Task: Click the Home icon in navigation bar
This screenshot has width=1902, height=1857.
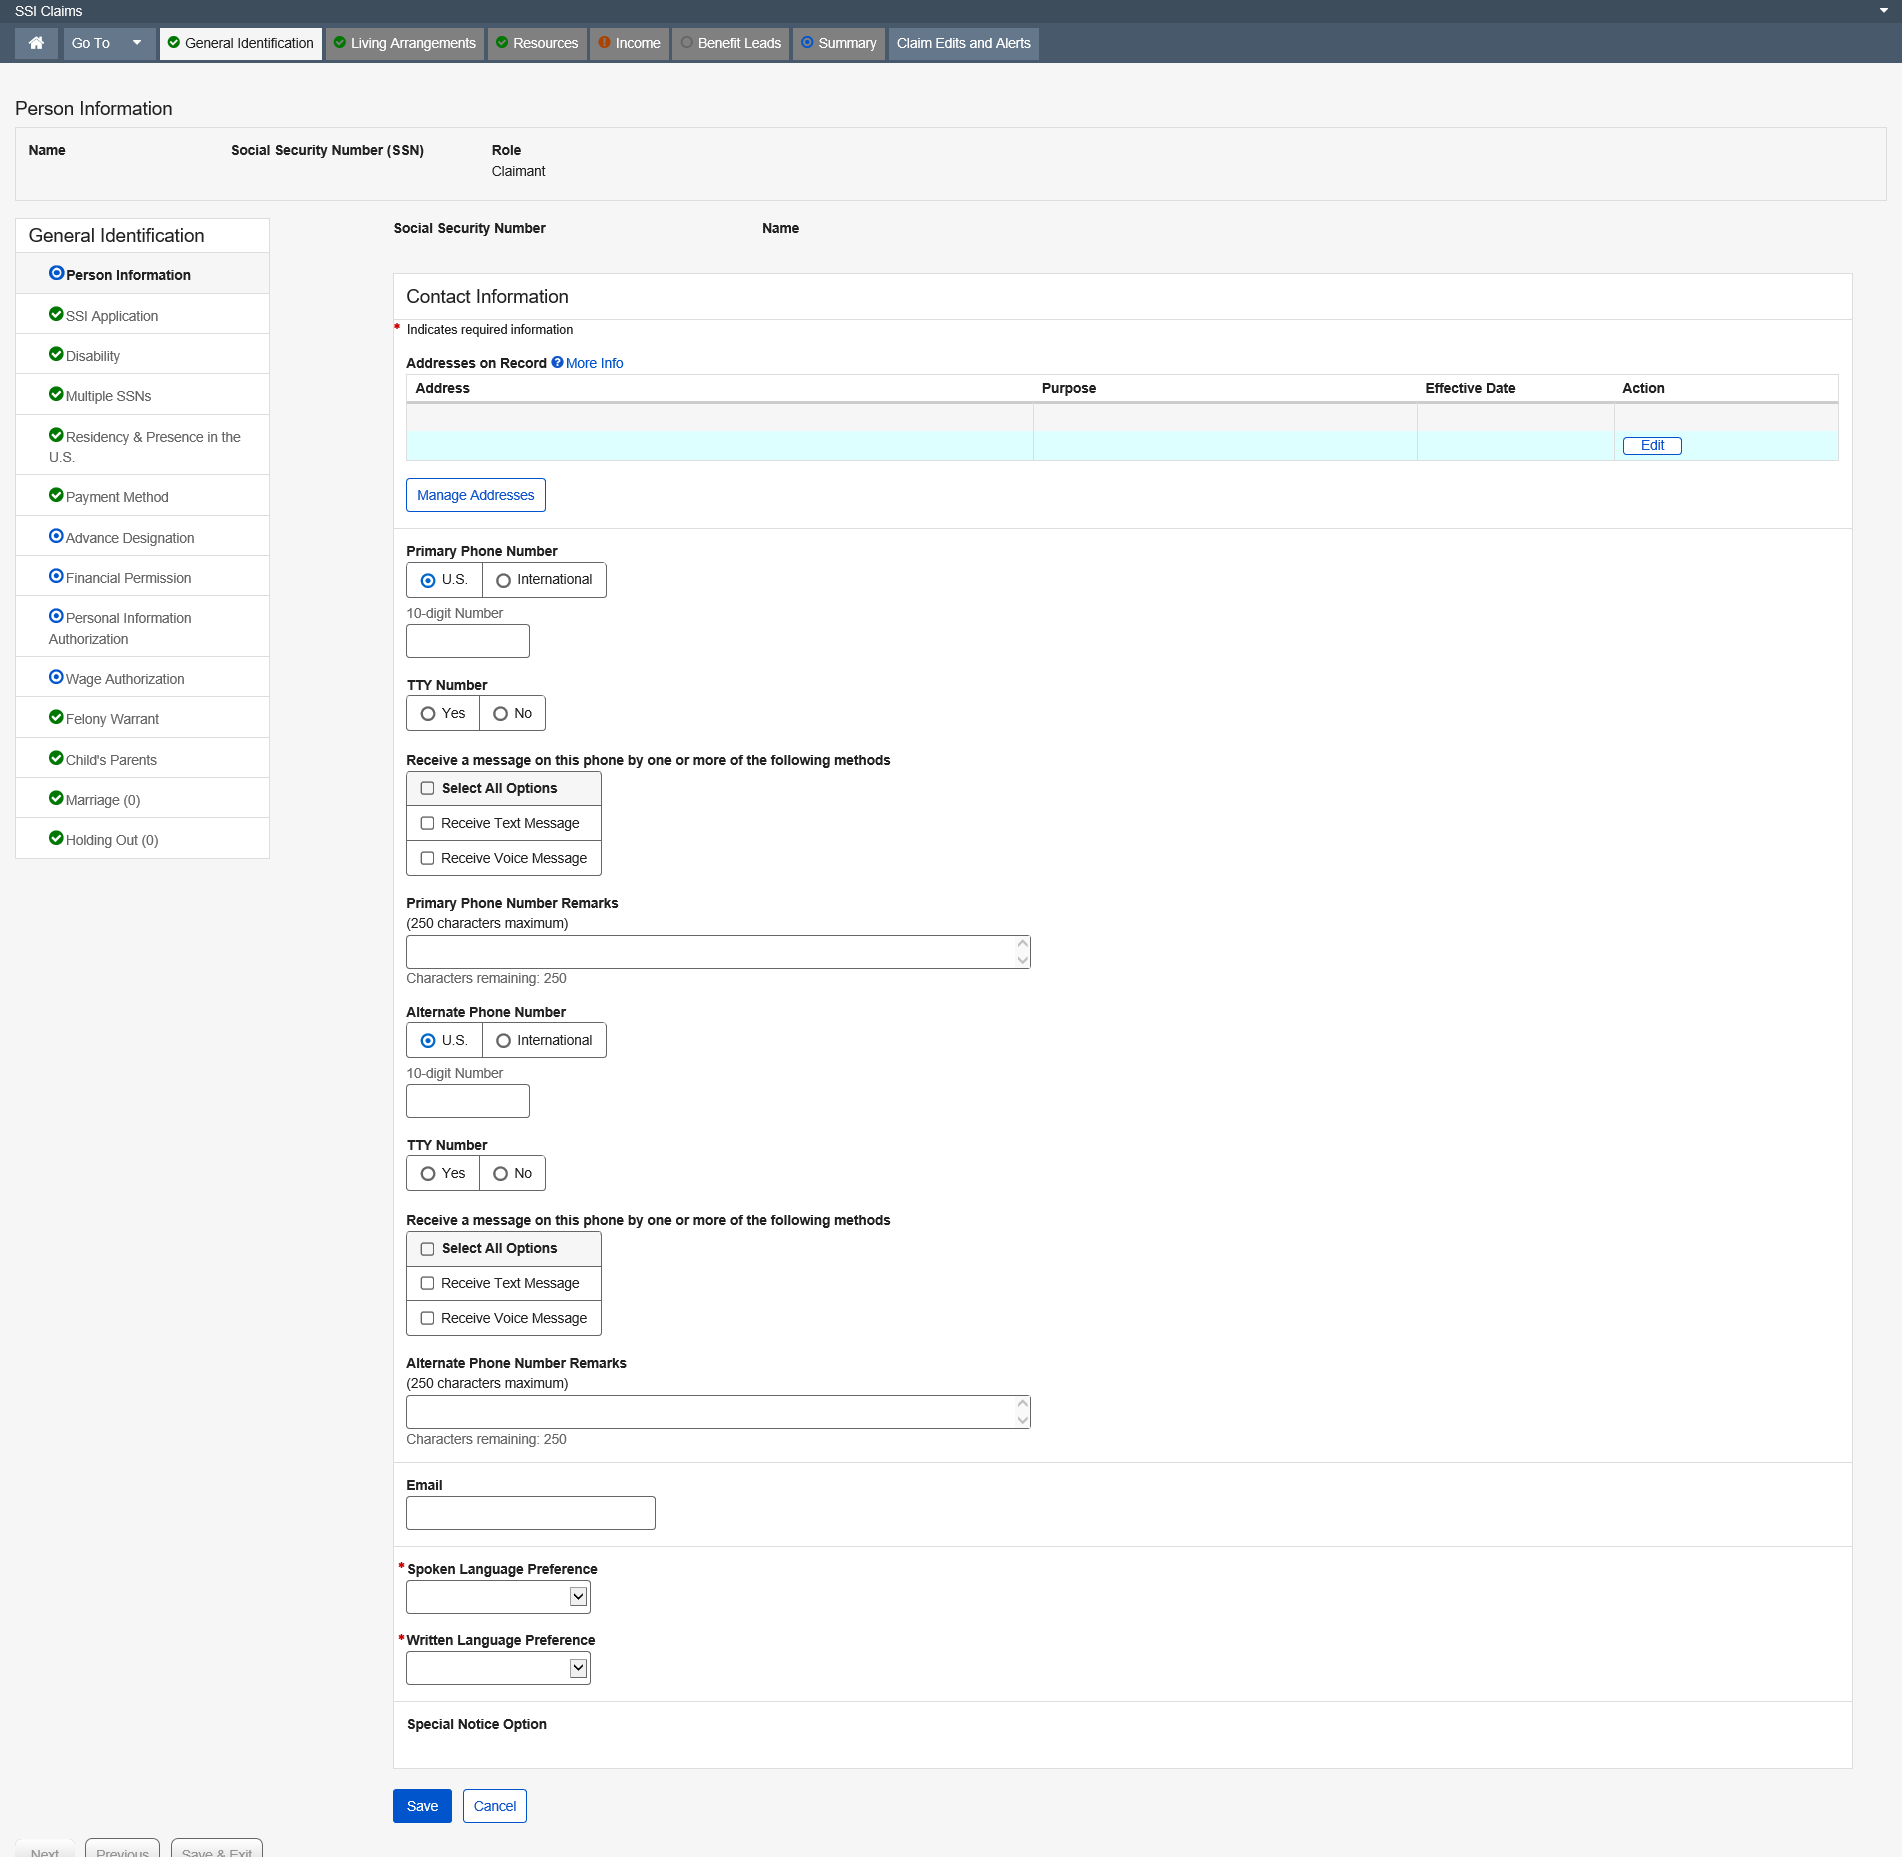Action: 36,43
